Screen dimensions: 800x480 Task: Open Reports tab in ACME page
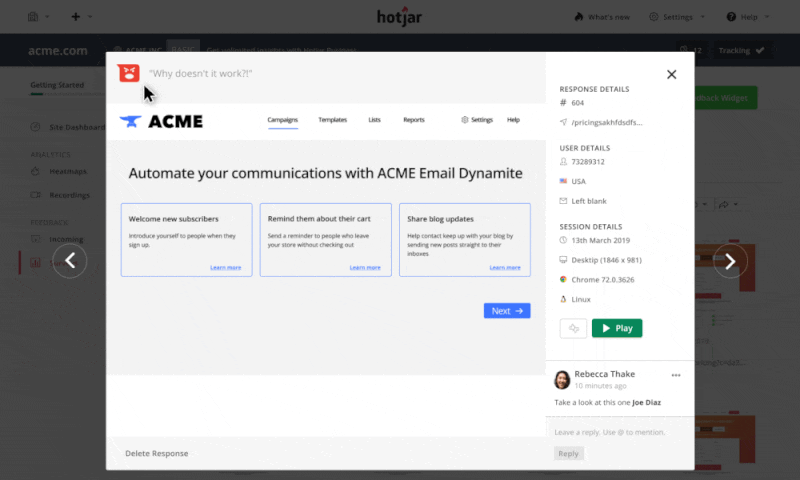tap(414, 120)
